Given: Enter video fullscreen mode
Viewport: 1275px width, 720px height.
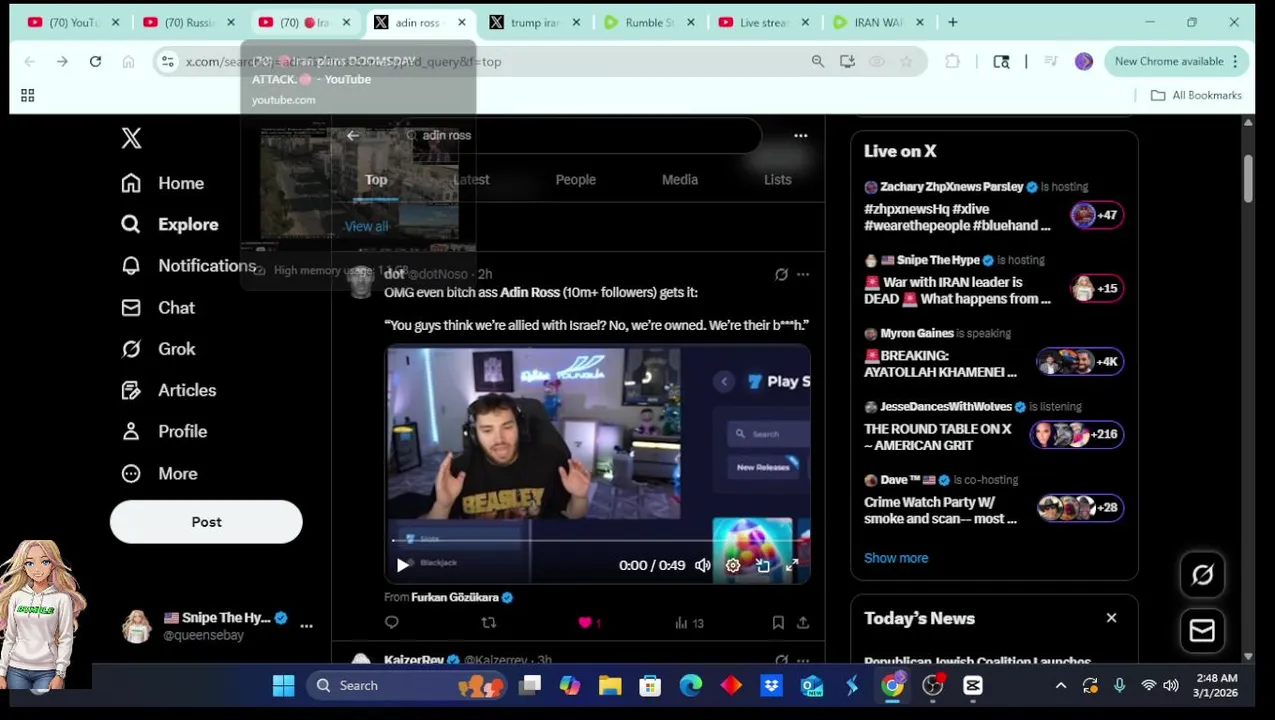Looking at the screenshot, I should (x=791, y=565).
